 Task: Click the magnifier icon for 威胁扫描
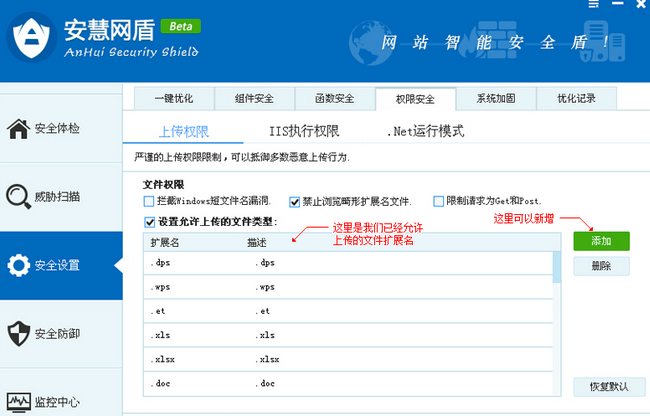[19, 196]
